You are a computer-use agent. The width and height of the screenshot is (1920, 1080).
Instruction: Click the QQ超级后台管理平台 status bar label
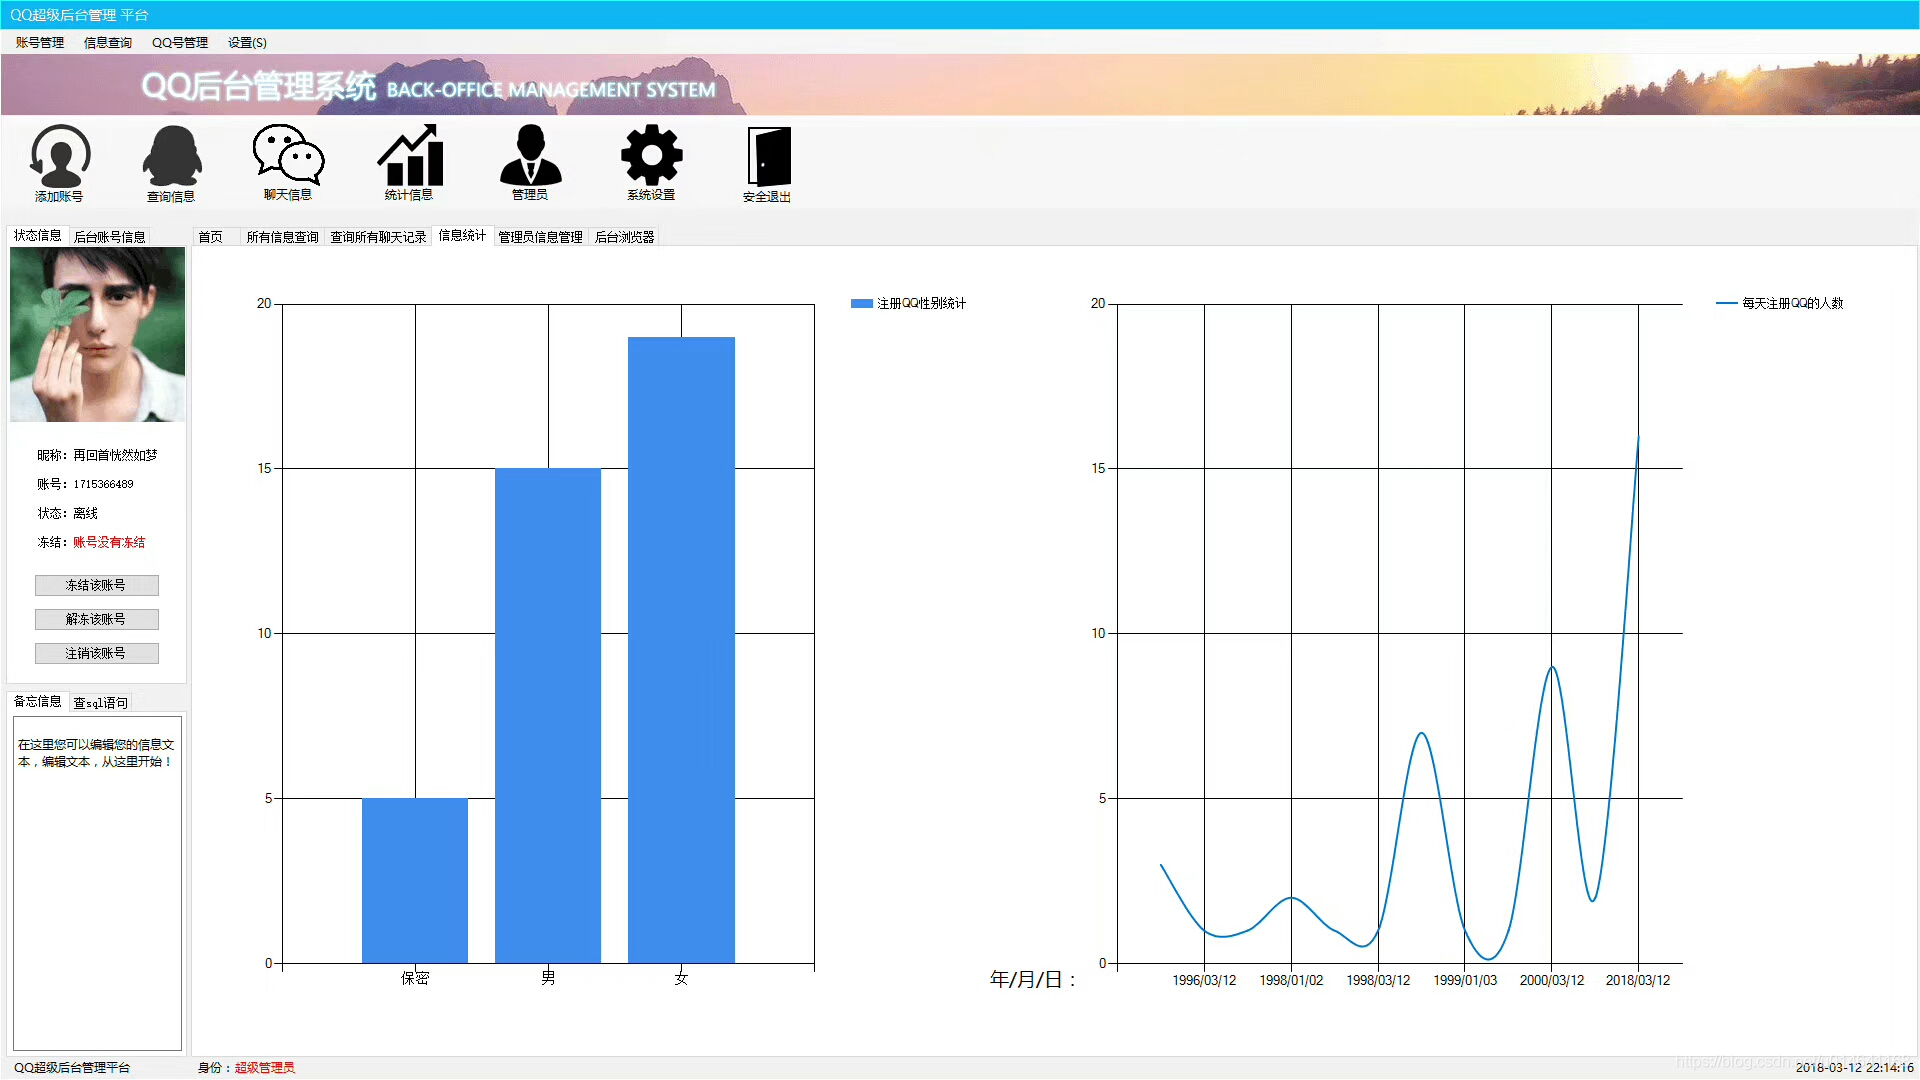tap(72, 1068)
